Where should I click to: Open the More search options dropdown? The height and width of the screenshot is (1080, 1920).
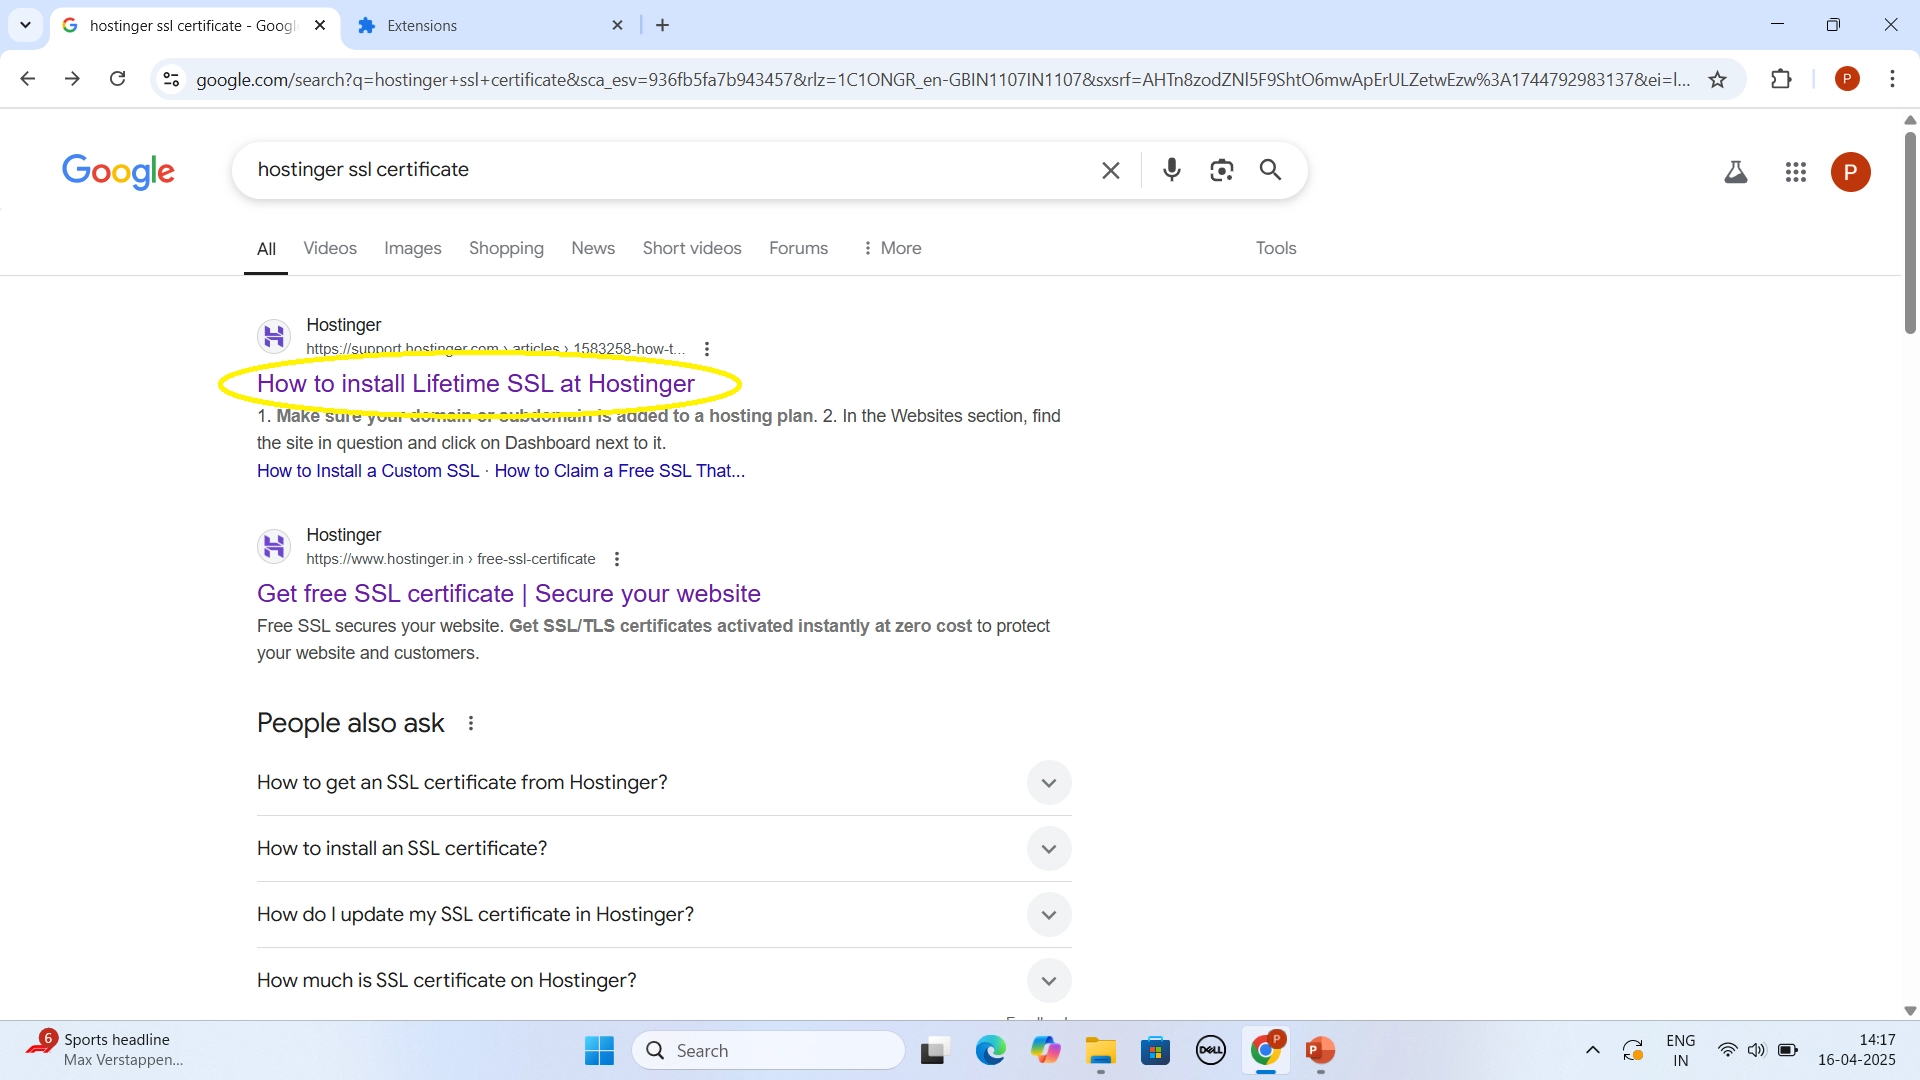point(892,248)
